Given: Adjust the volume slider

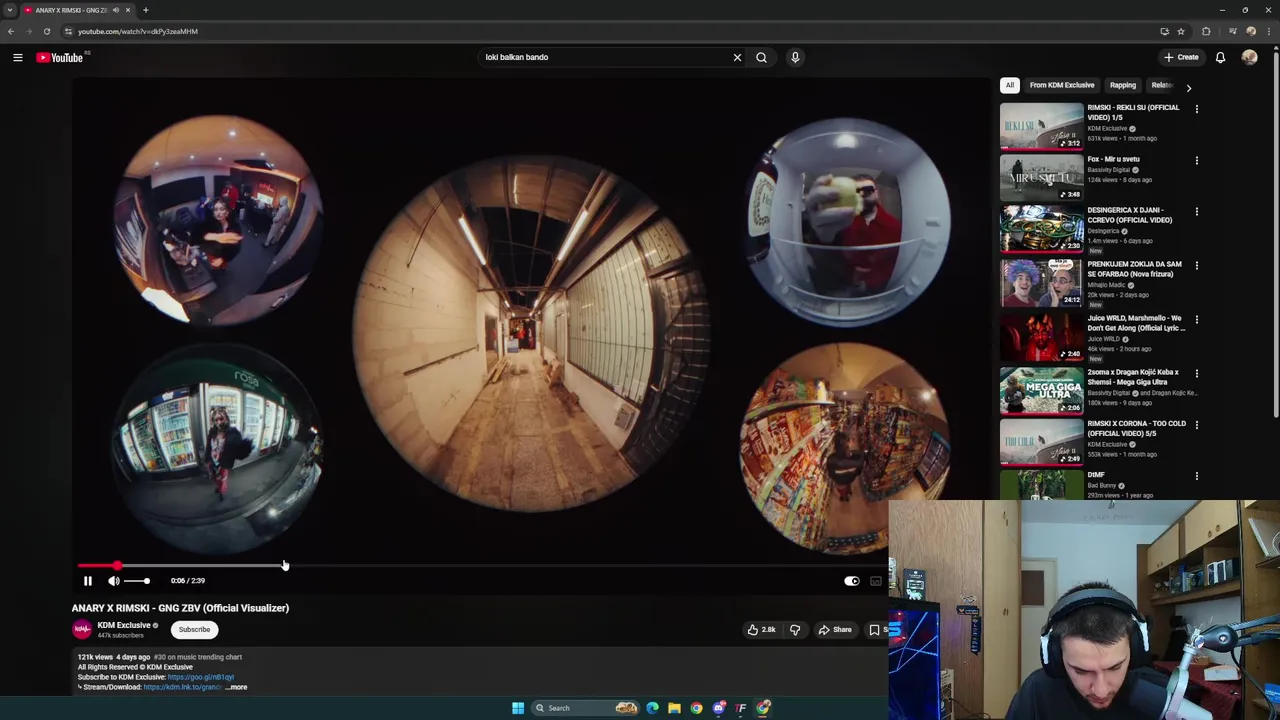Looking at the screenshot, I should click(x=137, y=581).
